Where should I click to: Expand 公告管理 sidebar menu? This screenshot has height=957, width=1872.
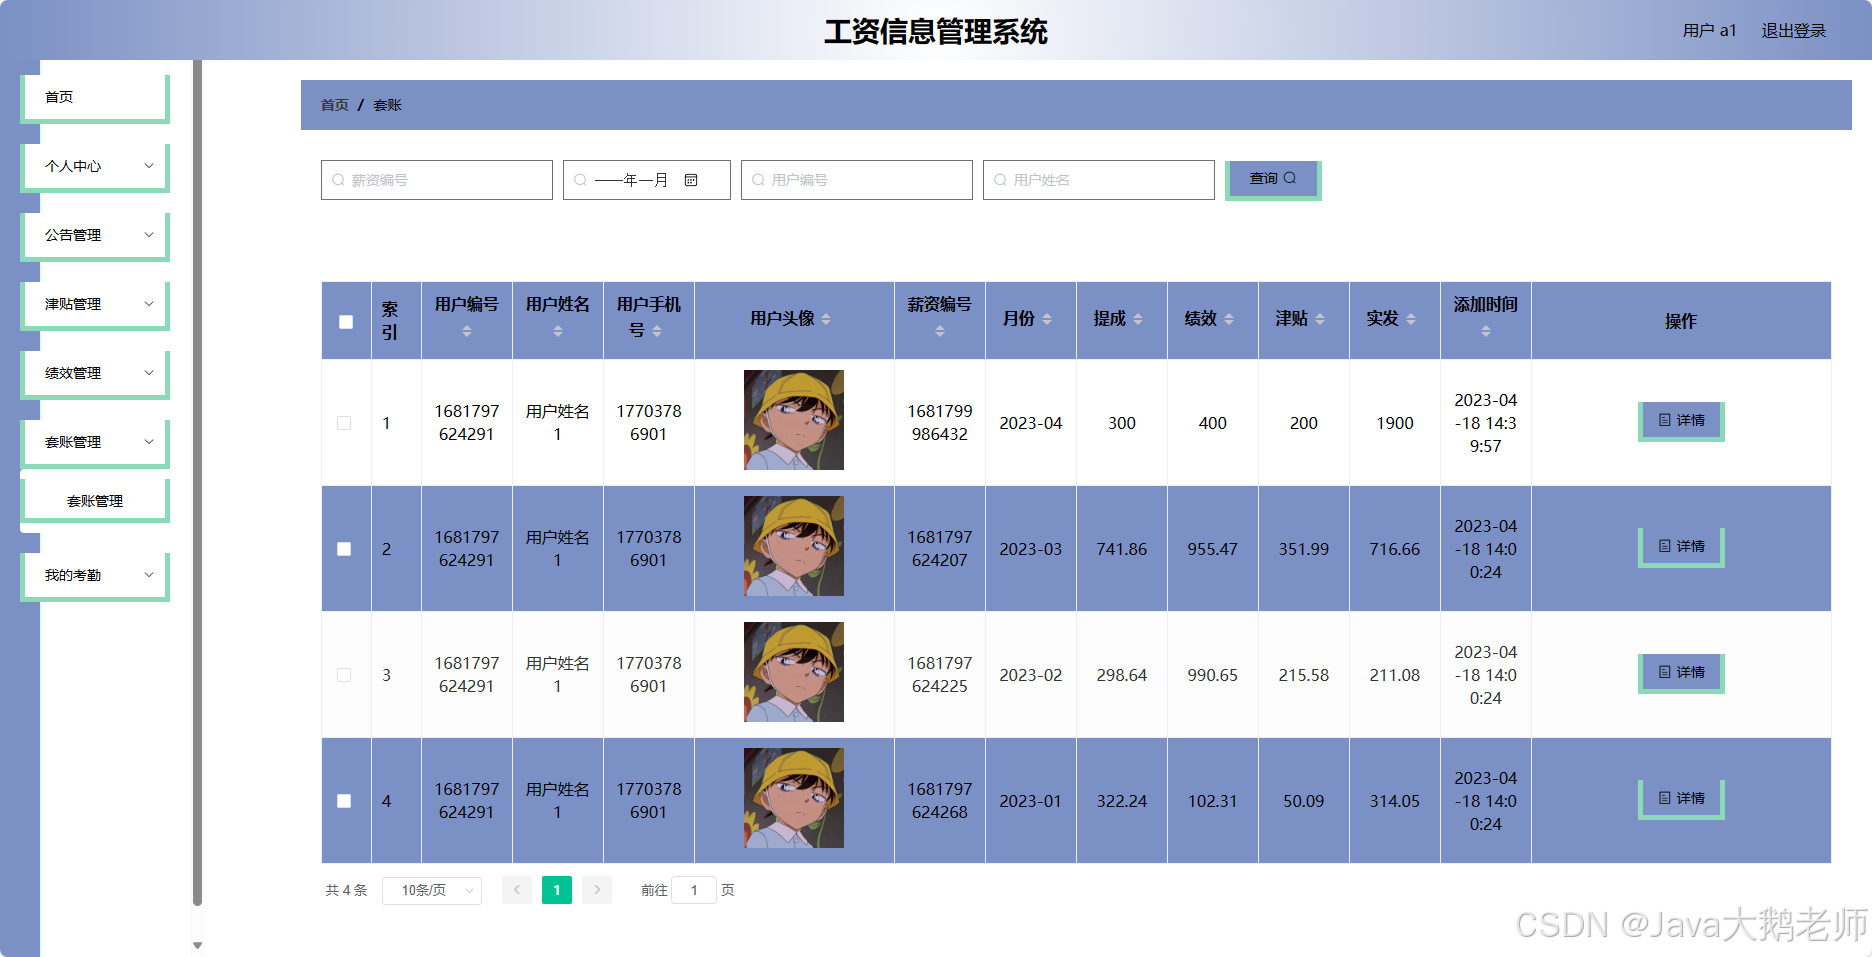click(x=95, y=235)
